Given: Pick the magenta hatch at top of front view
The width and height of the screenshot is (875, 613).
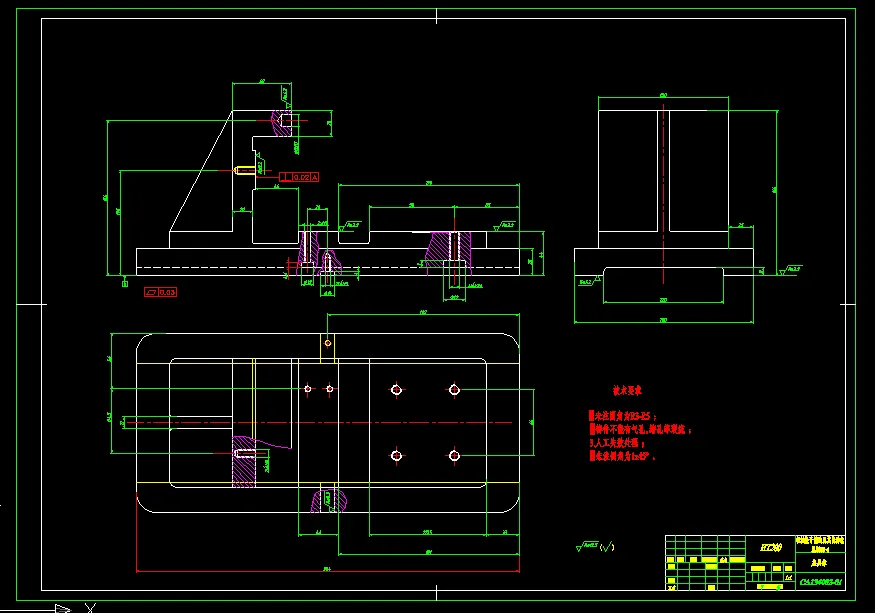Looking at the screenshot, I should click(281, 123).
